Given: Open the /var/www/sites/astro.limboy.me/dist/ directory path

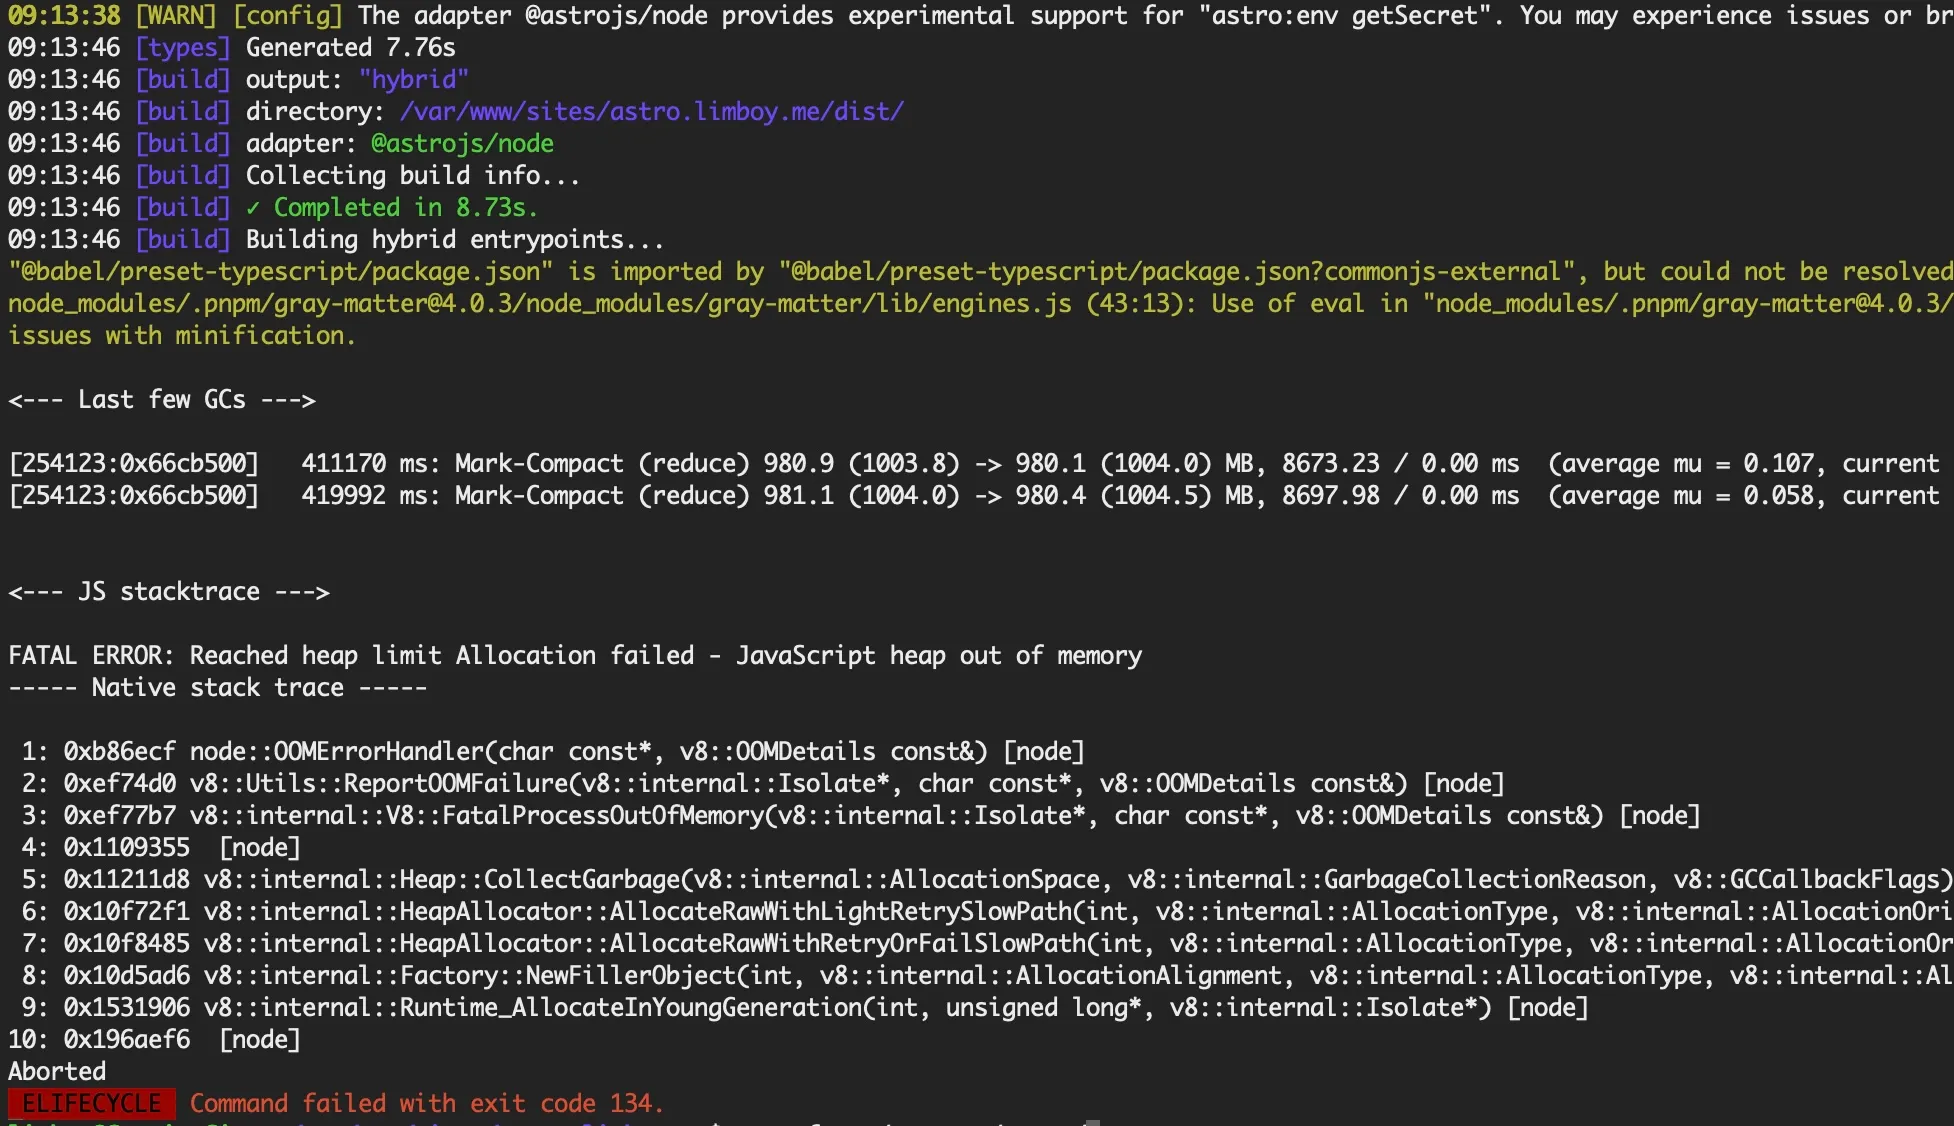Looking at the screenshot, I should 651,111.
